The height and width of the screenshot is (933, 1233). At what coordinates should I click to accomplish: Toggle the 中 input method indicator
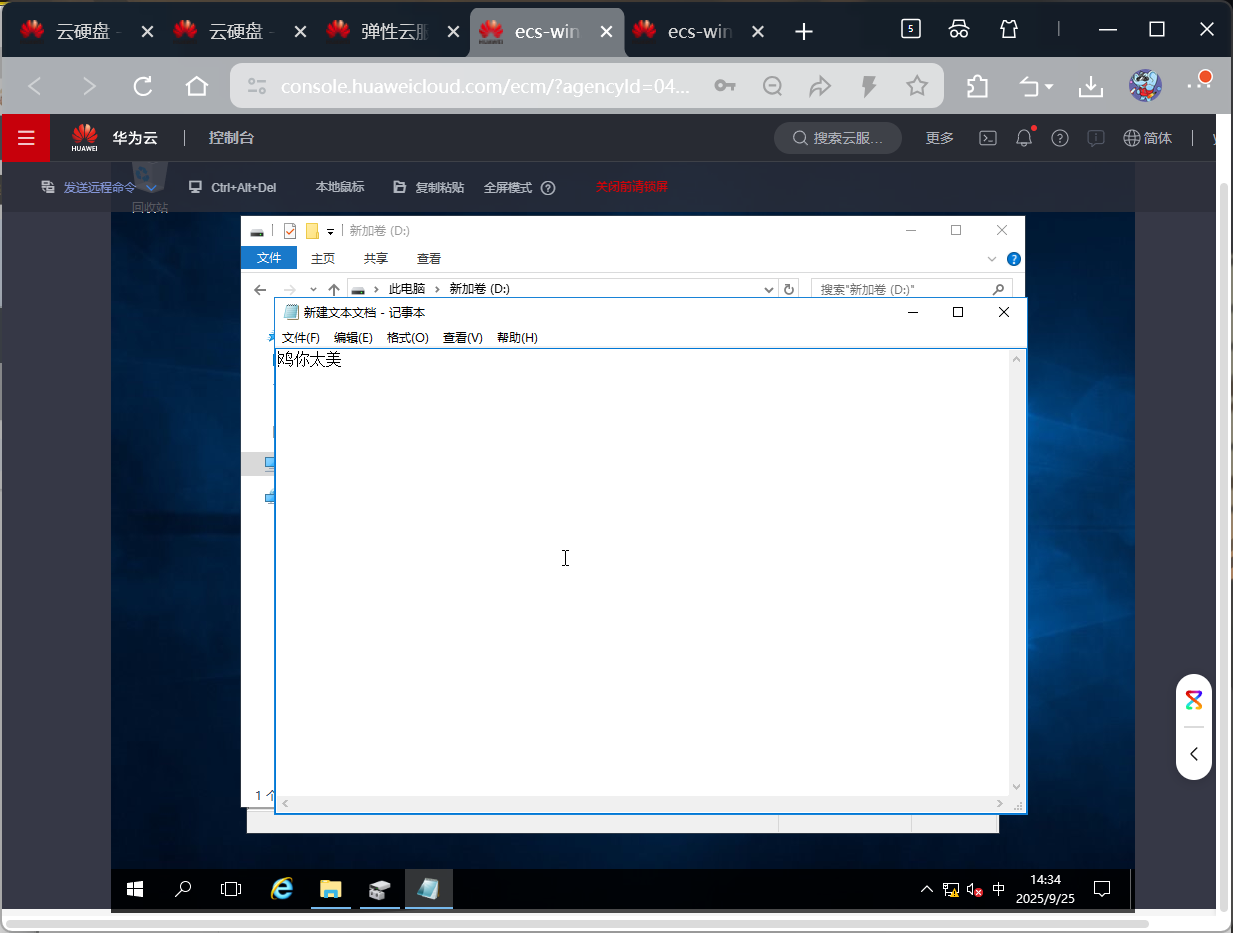[999, 889]
